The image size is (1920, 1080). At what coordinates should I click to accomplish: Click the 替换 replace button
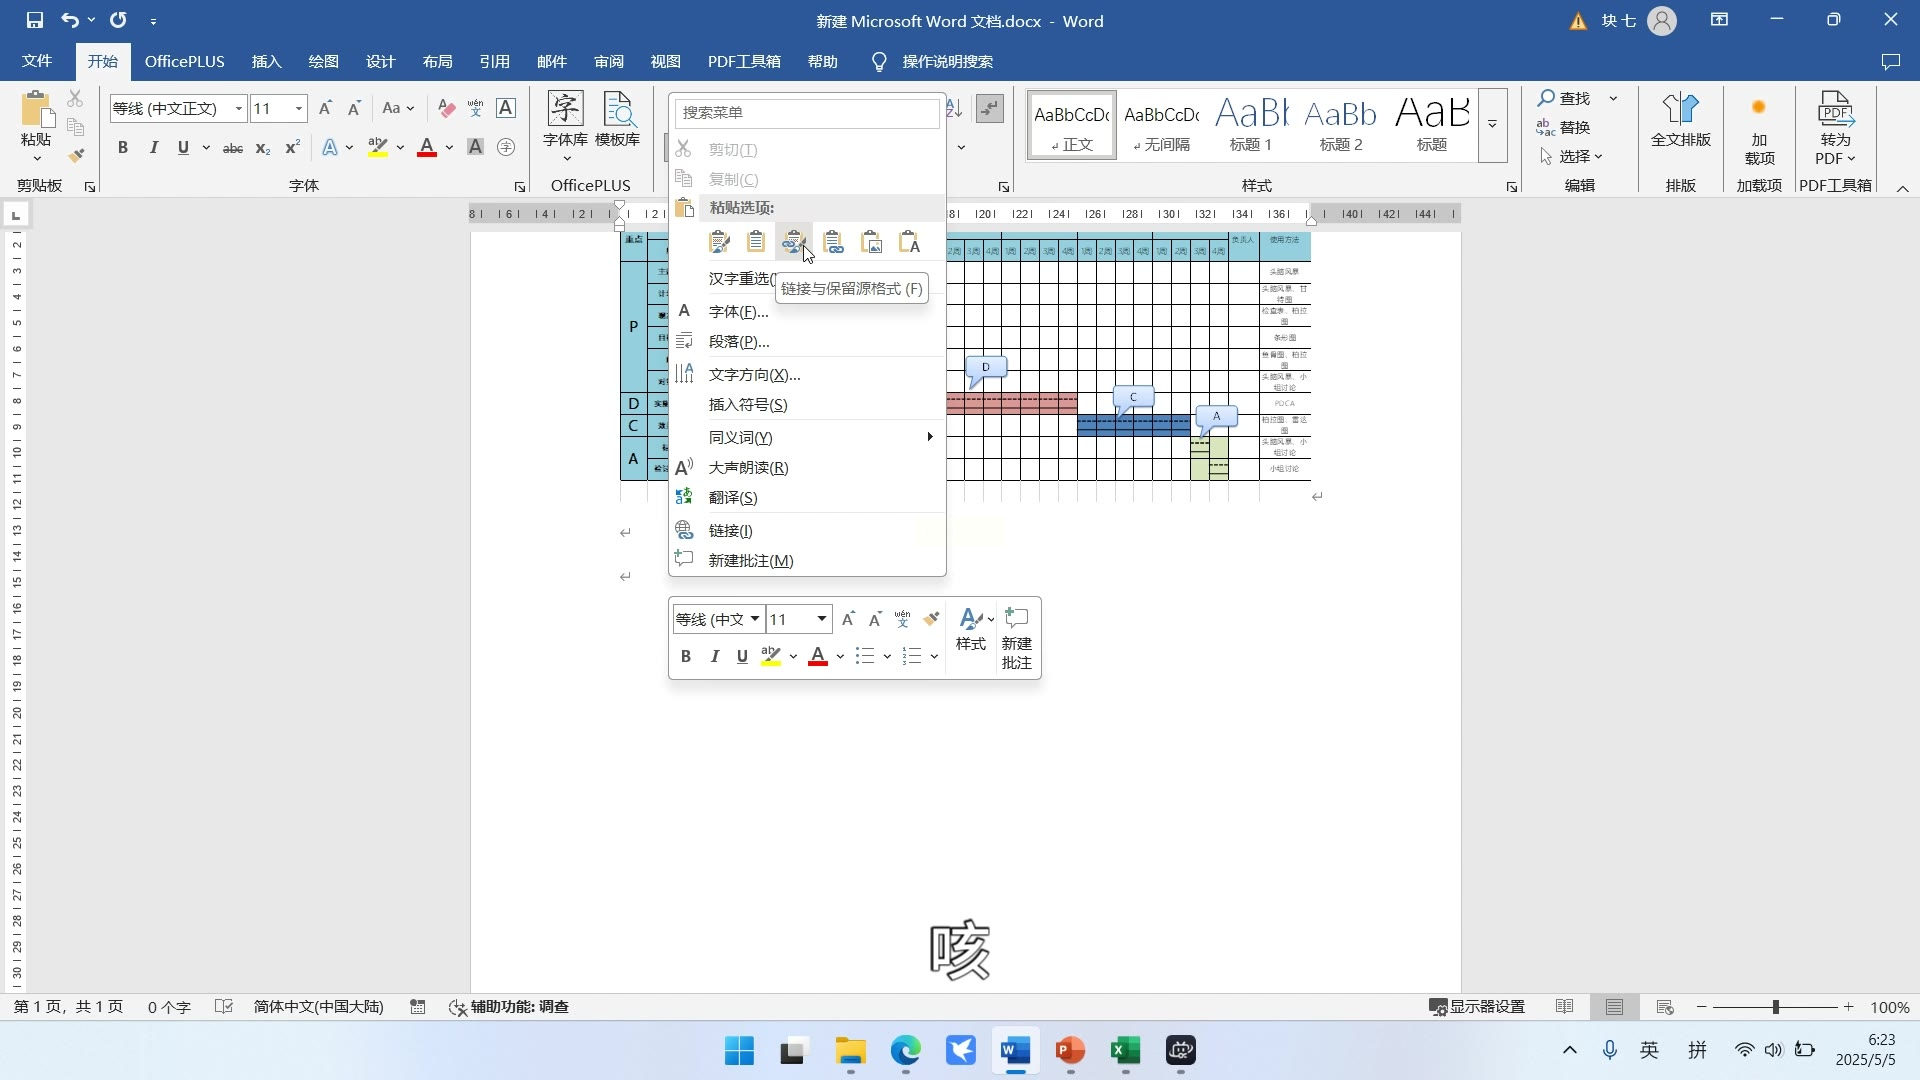[1564, 127]
